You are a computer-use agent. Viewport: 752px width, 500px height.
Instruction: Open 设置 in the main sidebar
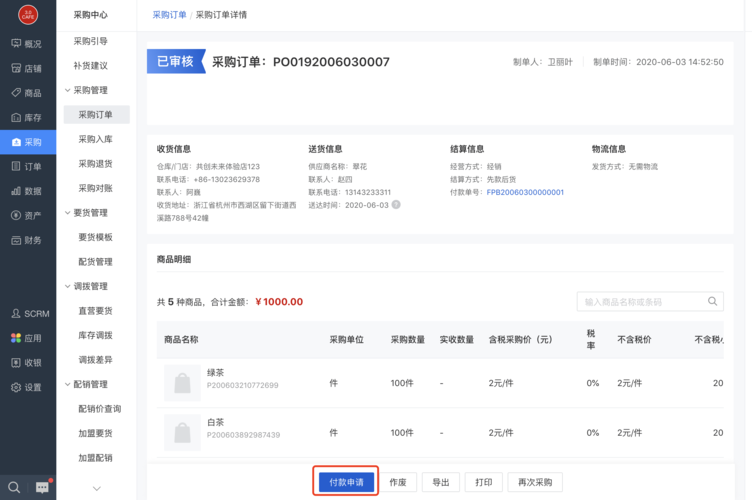(27, 387)
